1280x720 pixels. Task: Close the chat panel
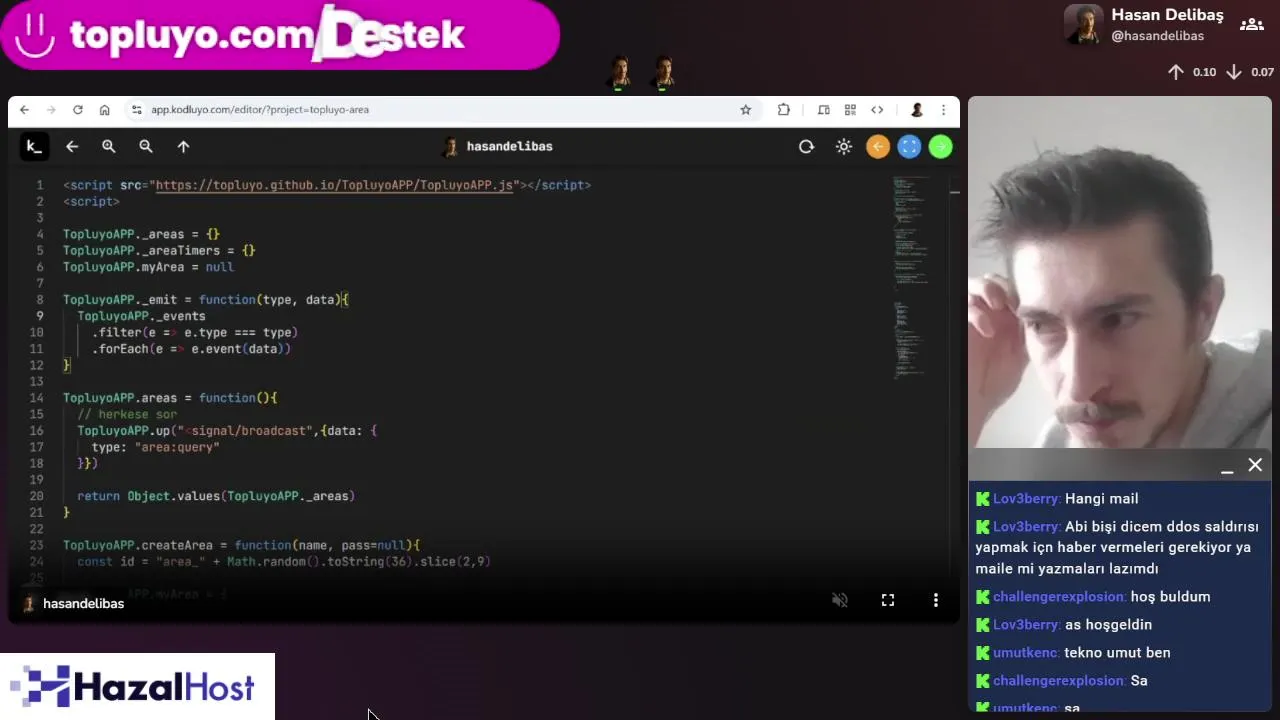(1255, 465)
